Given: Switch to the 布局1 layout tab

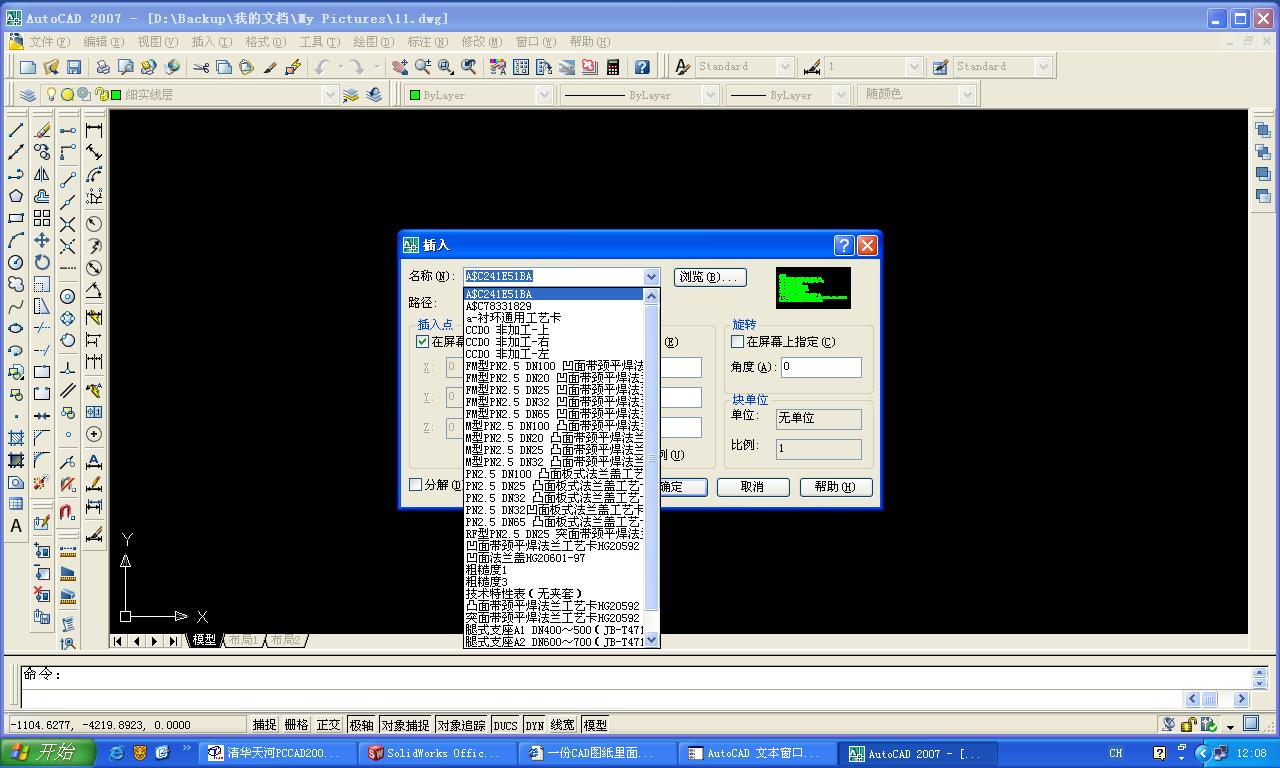Looking at the screenshot, I should [x=243, y=640].
